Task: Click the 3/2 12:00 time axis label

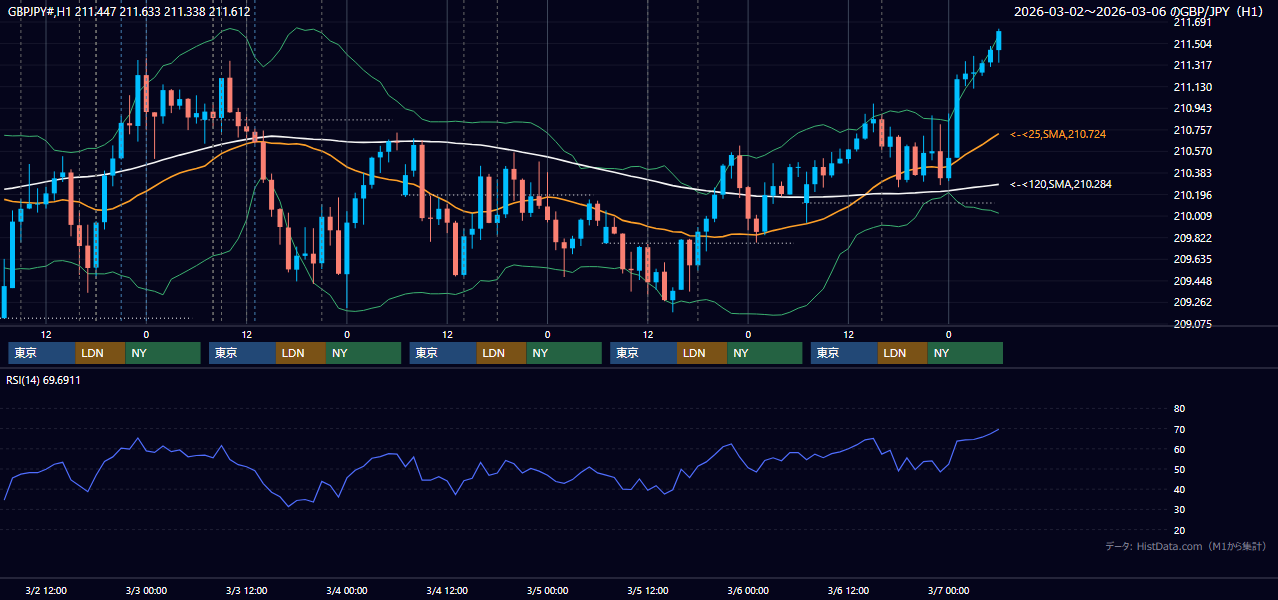Action: [46, 591]
